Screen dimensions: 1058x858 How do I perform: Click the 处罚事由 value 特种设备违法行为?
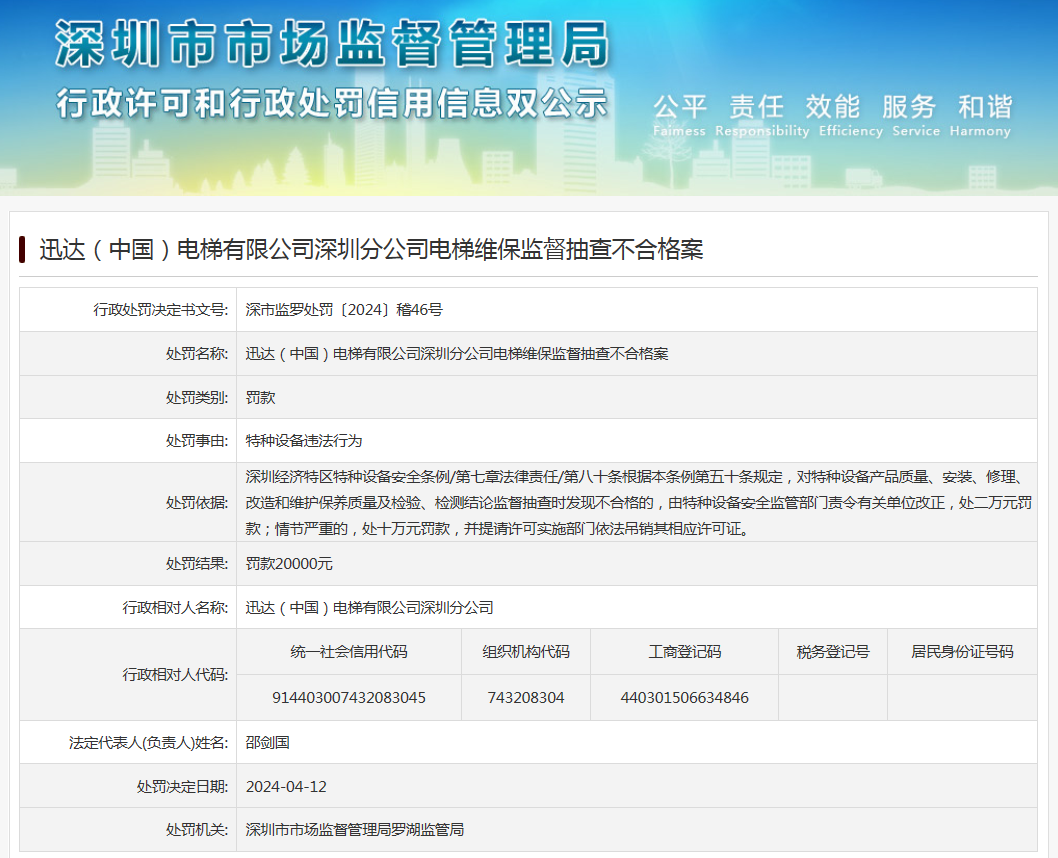pos(304,440)
